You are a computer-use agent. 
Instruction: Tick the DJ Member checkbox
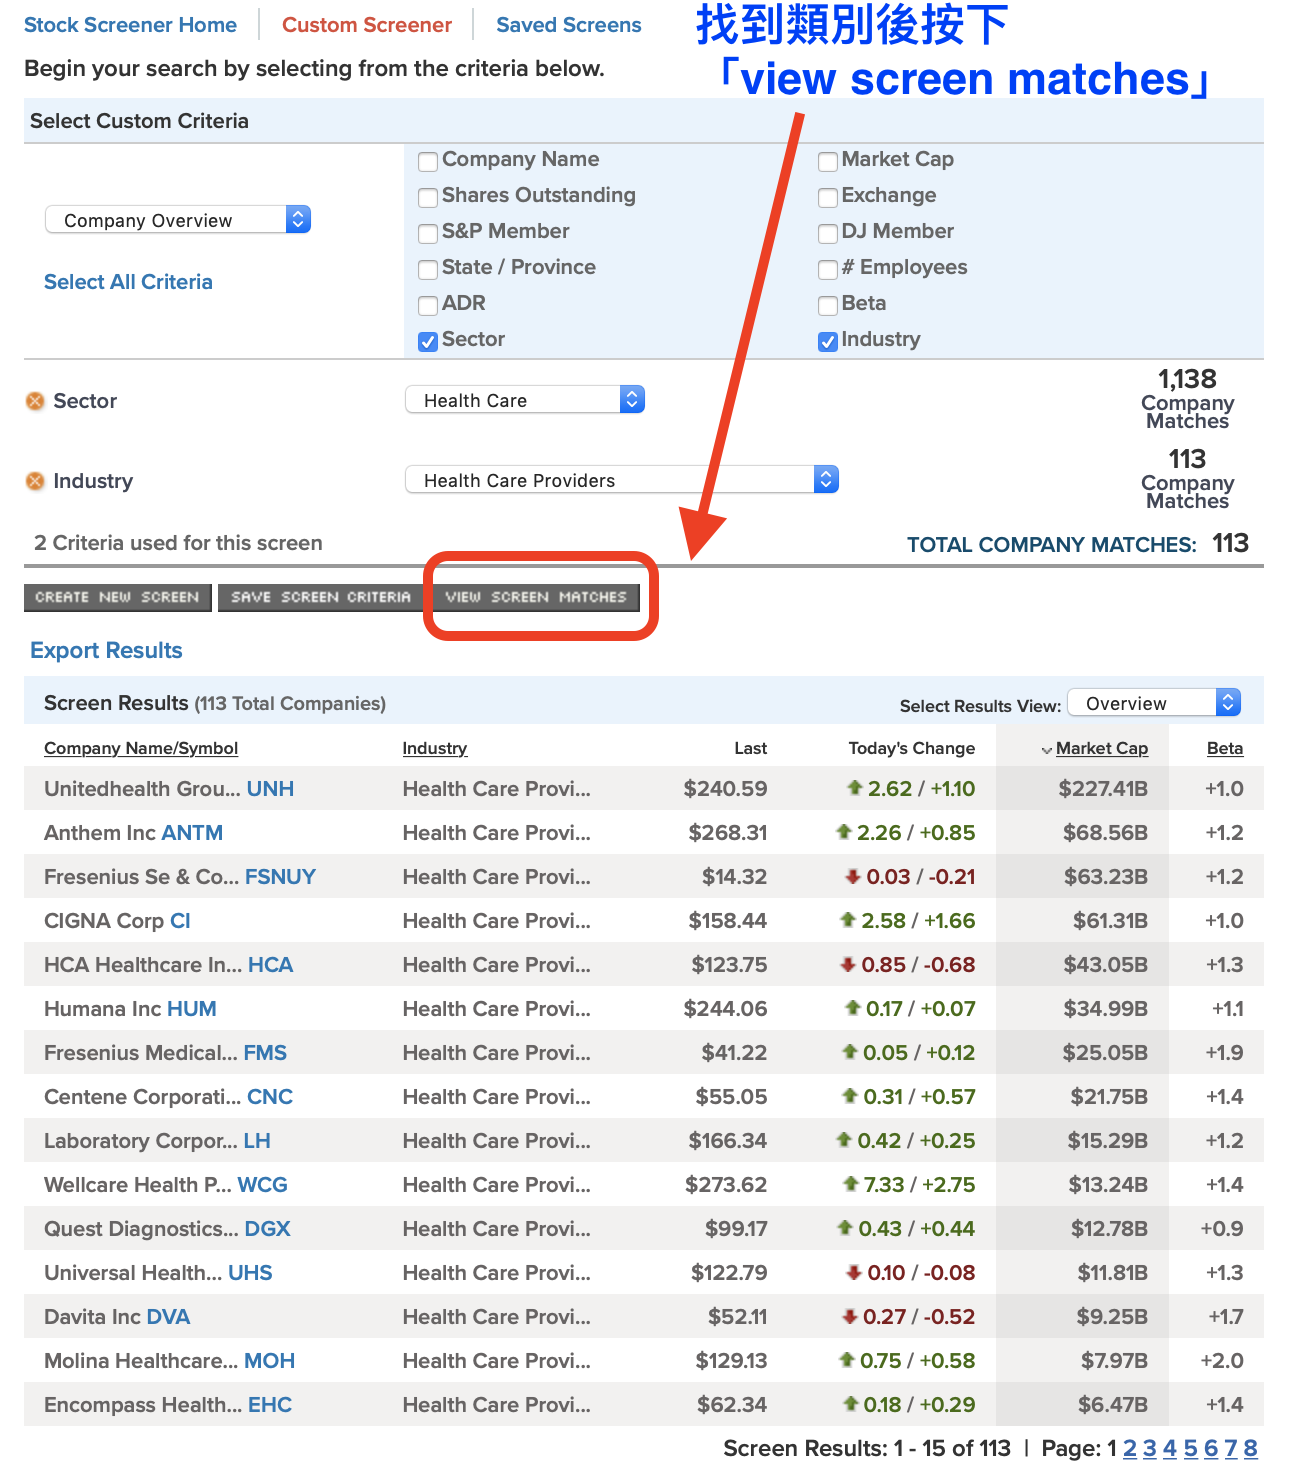(x=828, y=233)
